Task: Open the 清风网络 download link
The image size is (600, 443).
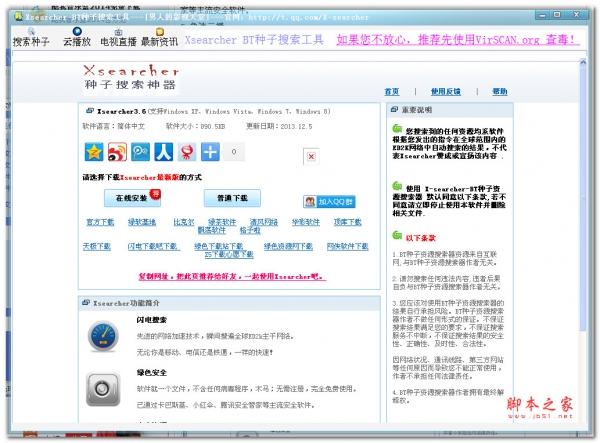Action: point(264,222)
